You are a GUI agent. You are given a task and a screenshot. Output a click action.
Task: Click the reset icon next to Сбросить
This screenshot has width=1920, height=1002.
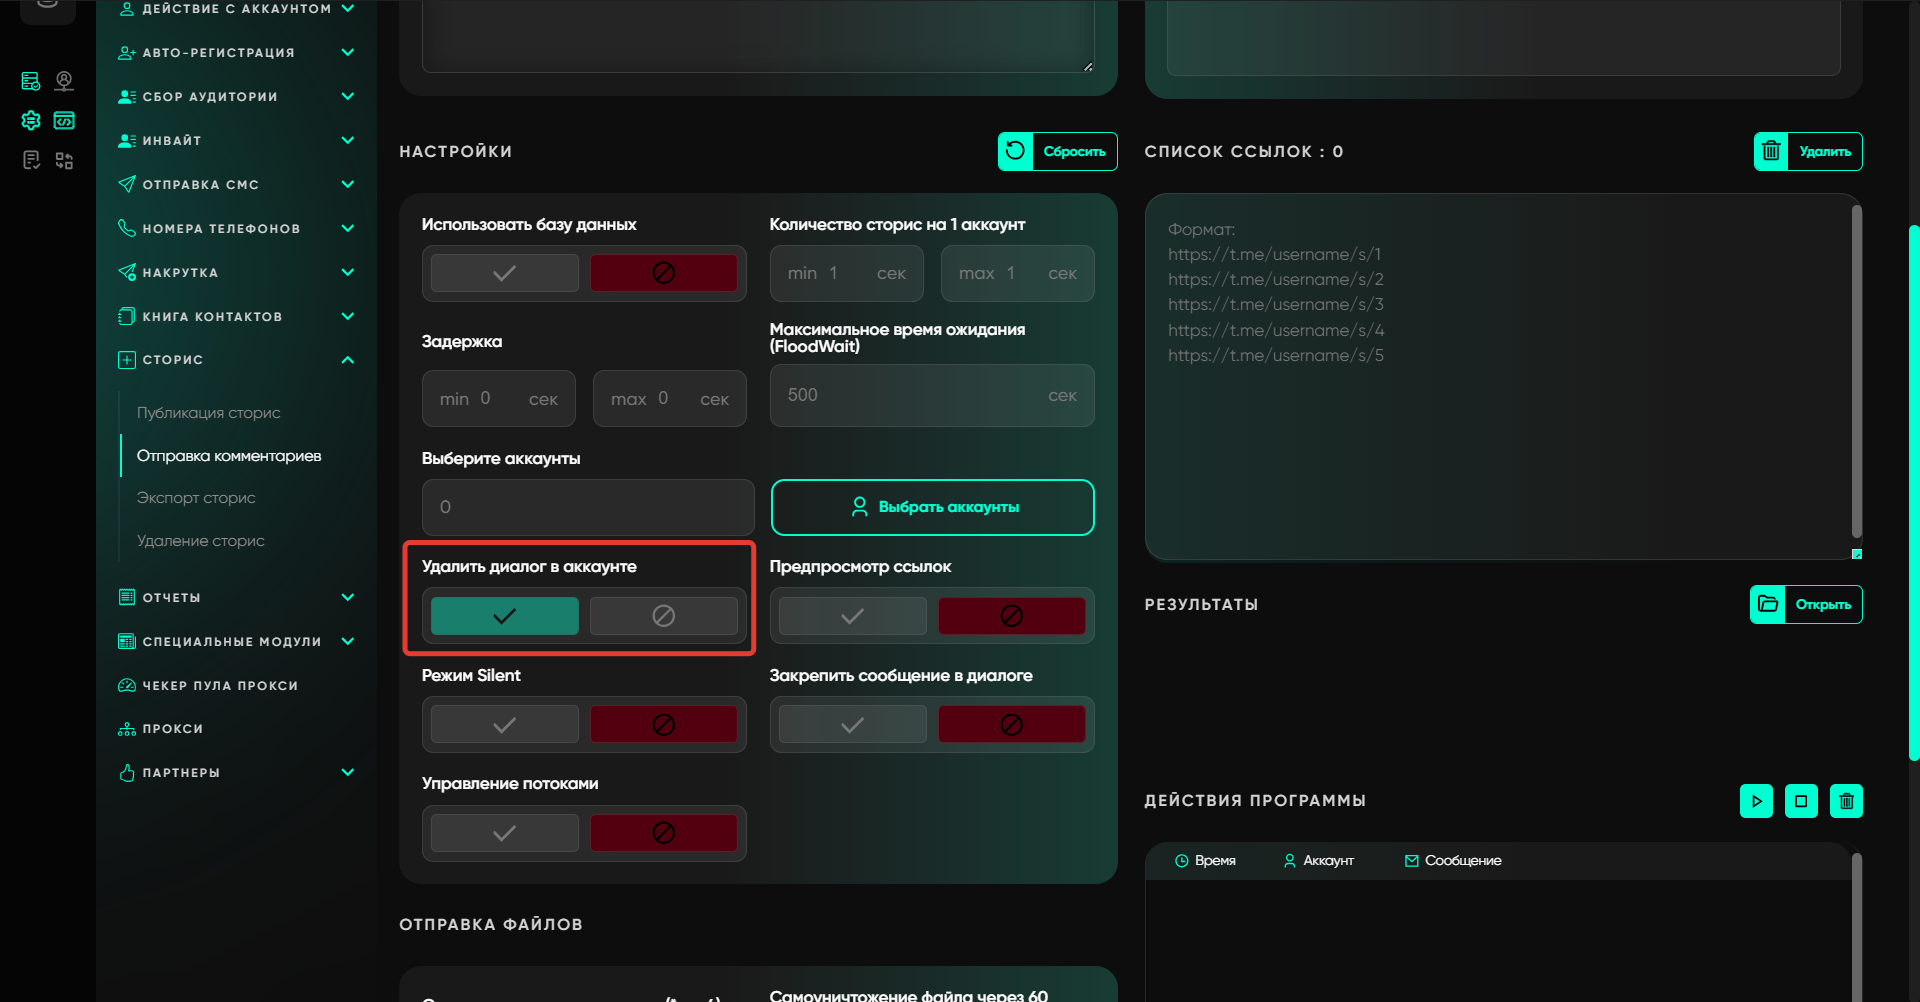(x=1015, y=152)
